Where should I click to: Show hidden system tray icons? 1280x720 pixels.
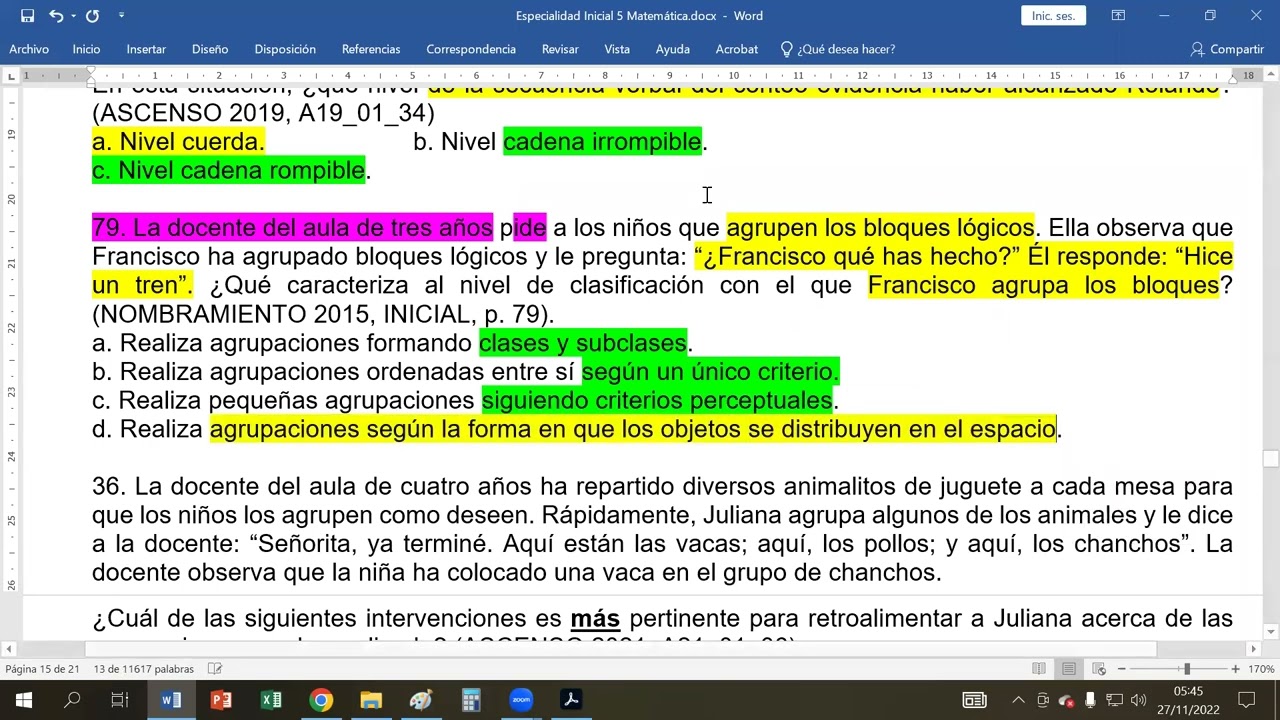(x=1018, y=700)
